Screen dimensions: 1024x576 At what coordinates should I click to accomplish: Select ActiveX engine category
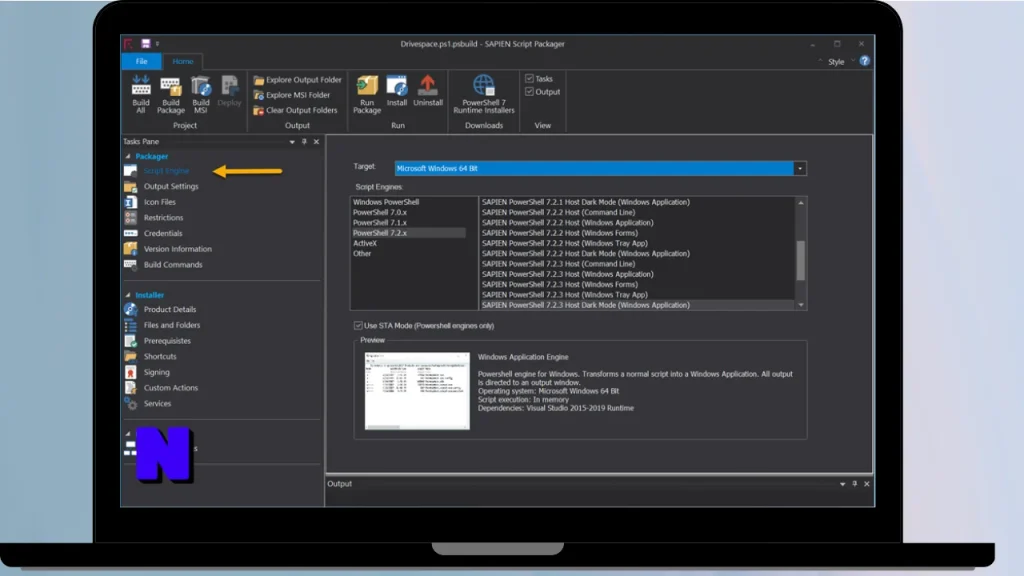click(x=365, y=243)
